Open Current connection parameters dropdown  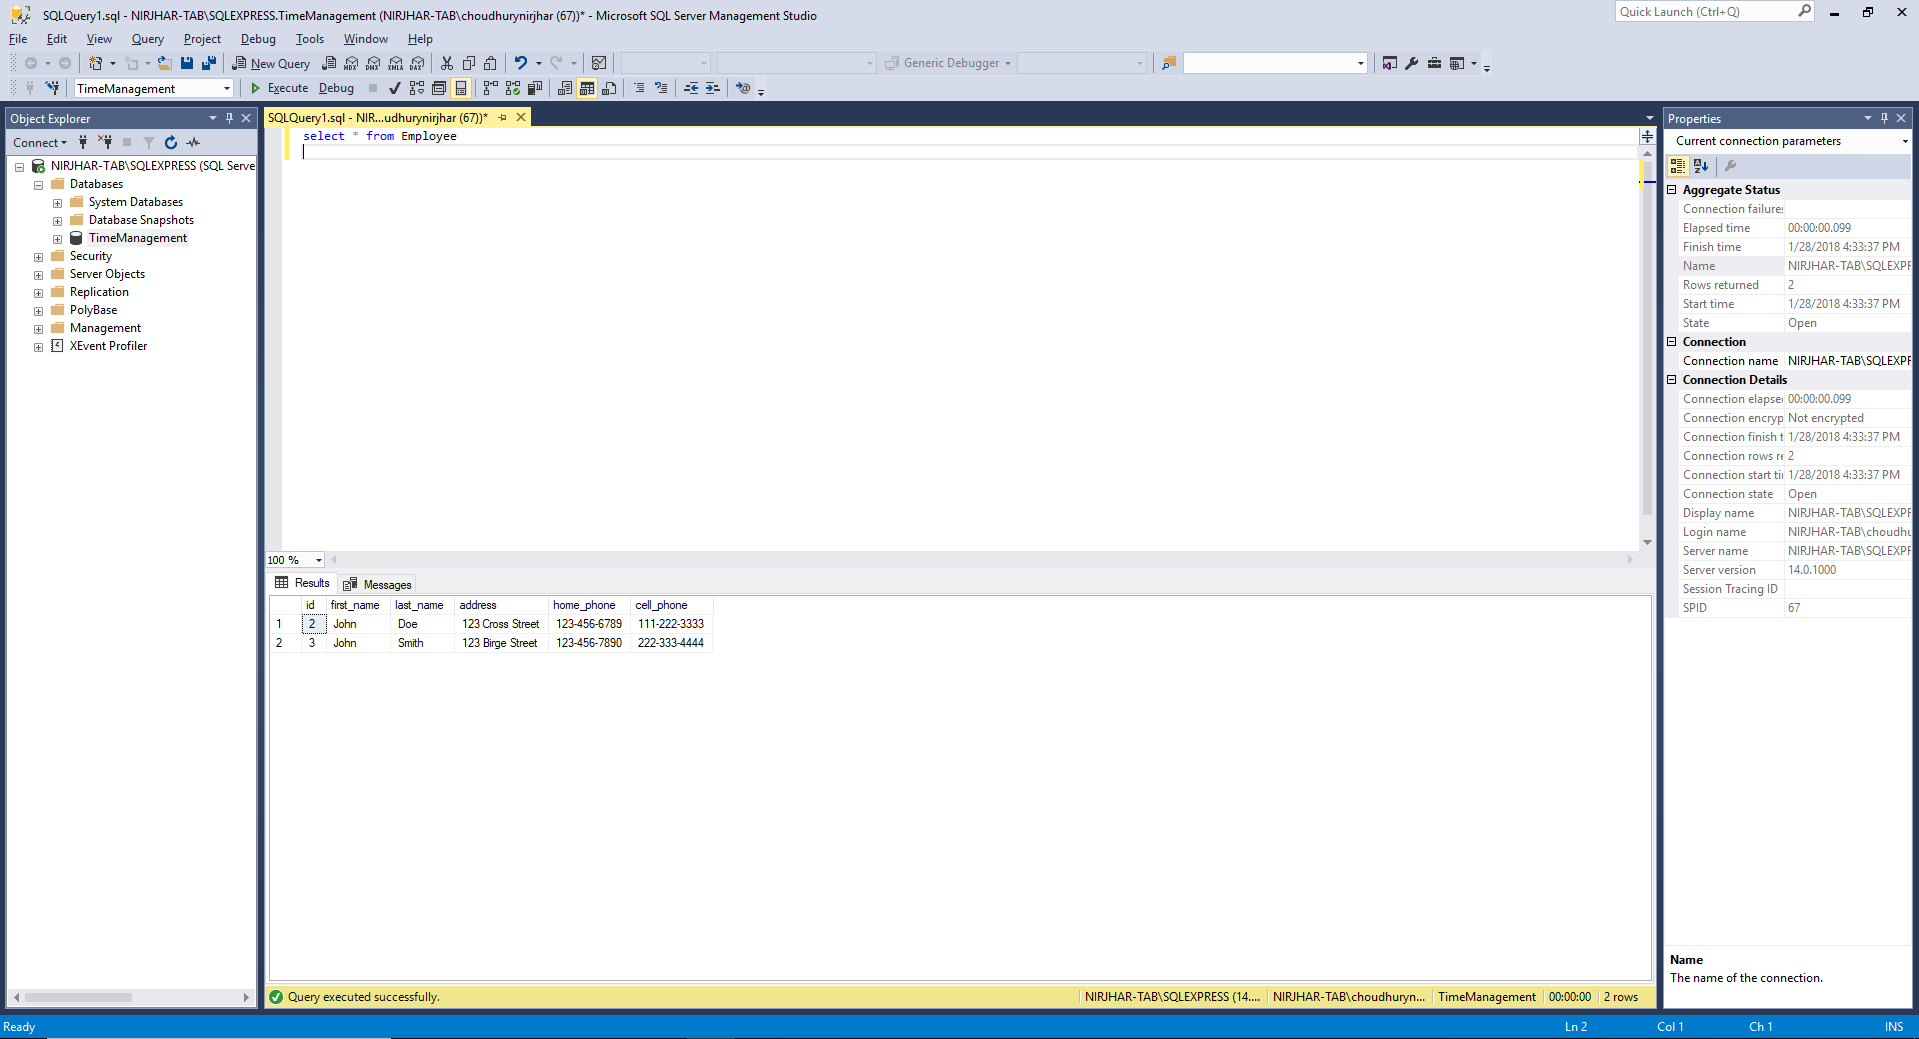point(1905,141)
